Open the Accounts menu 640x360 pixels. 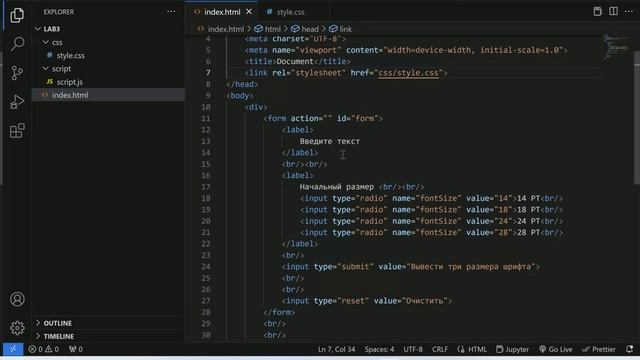click(17, 299)
